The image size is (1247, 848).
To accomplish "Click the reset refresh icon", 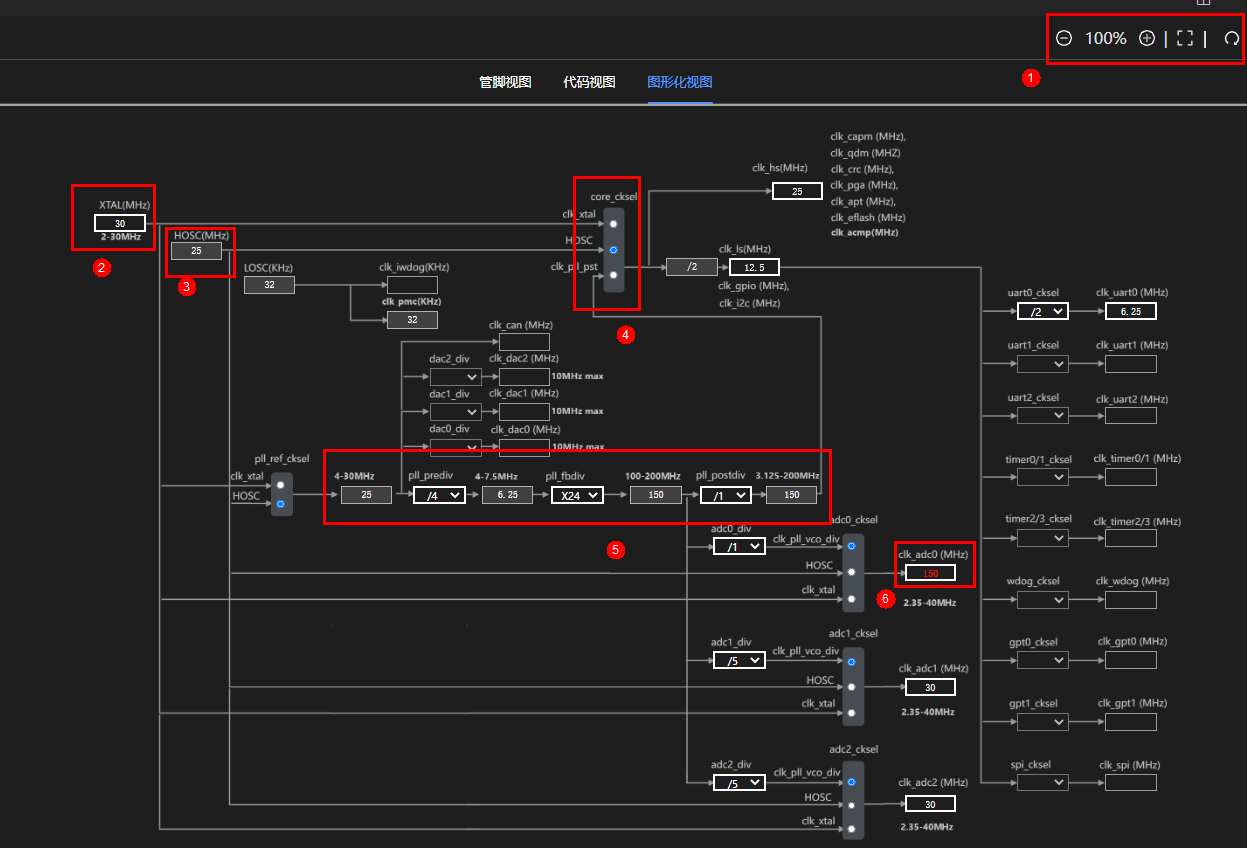I will [1232, 39].
